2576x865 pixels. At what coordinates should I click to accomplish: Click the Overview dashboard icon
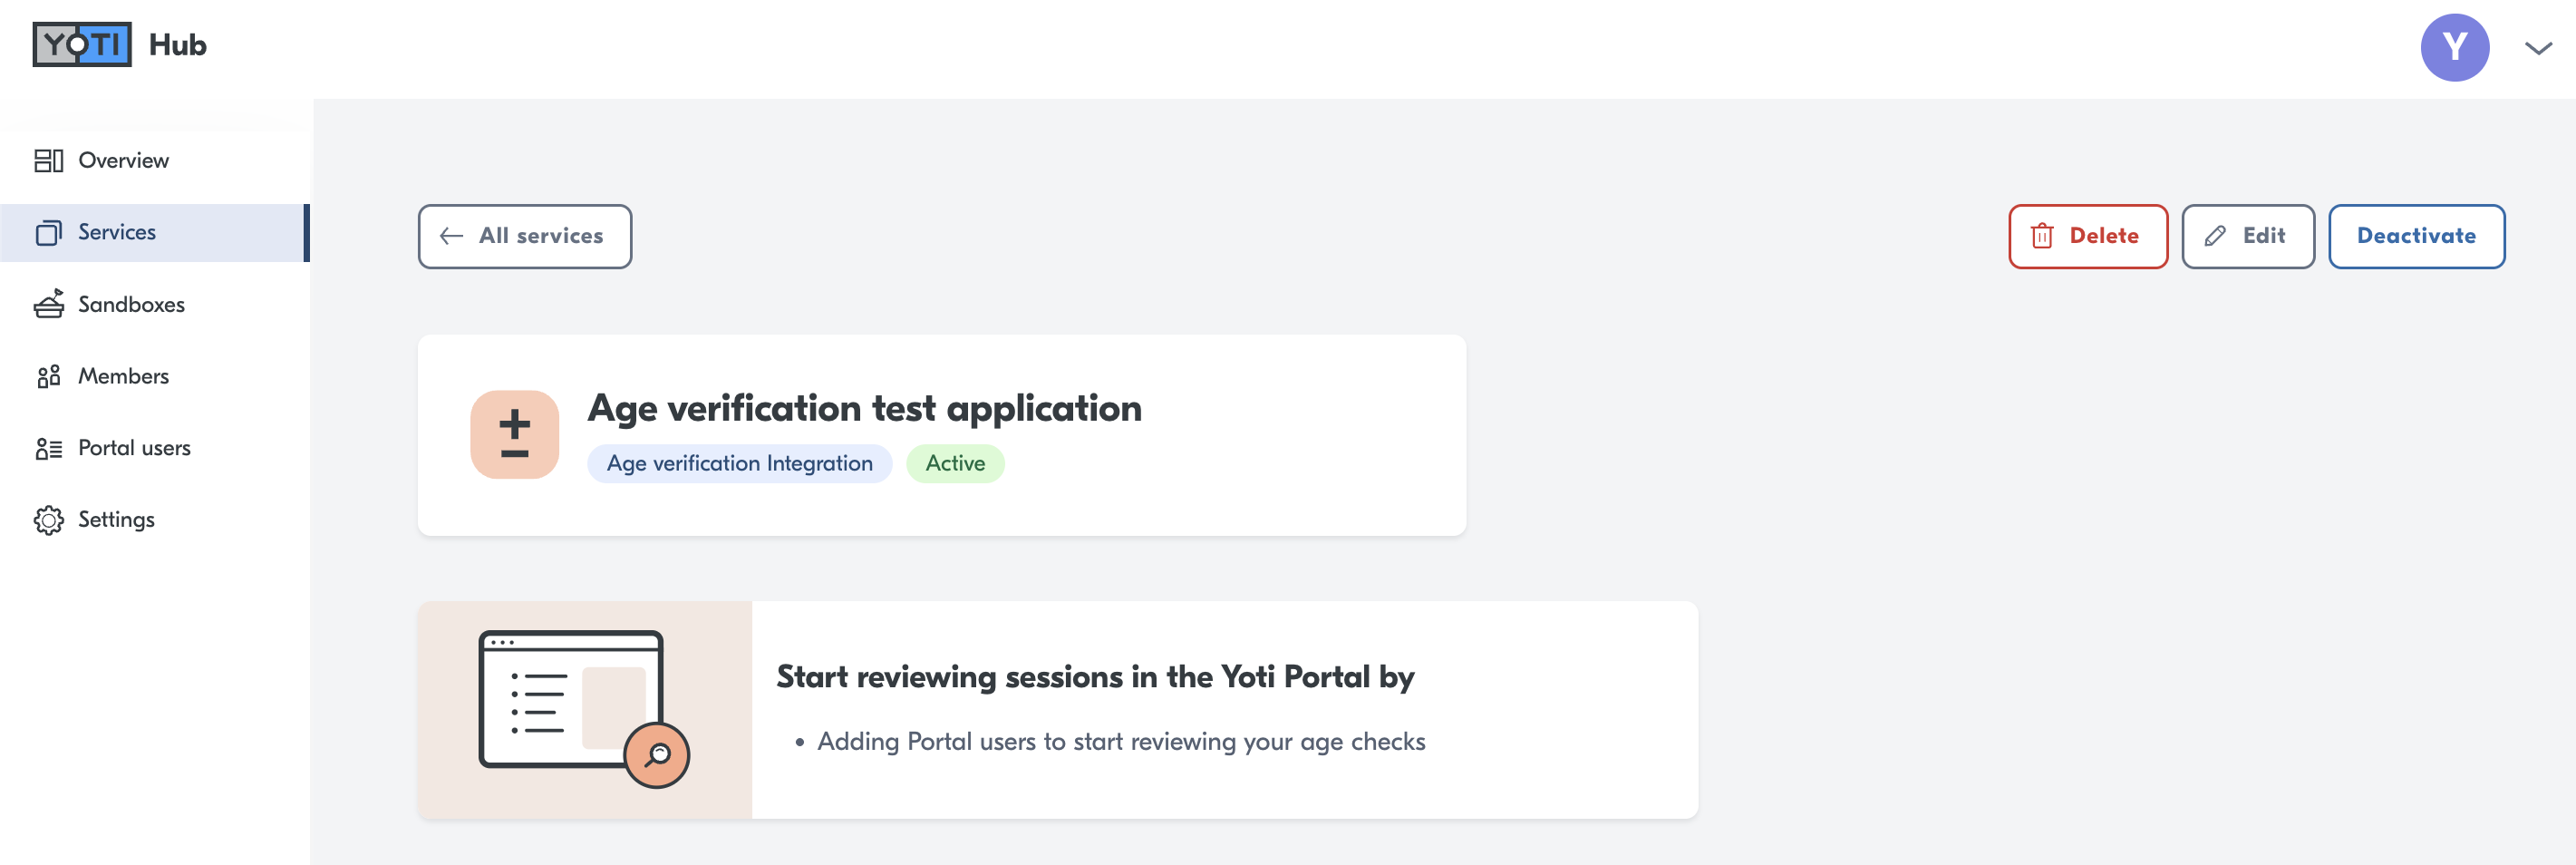click(48, 161)
